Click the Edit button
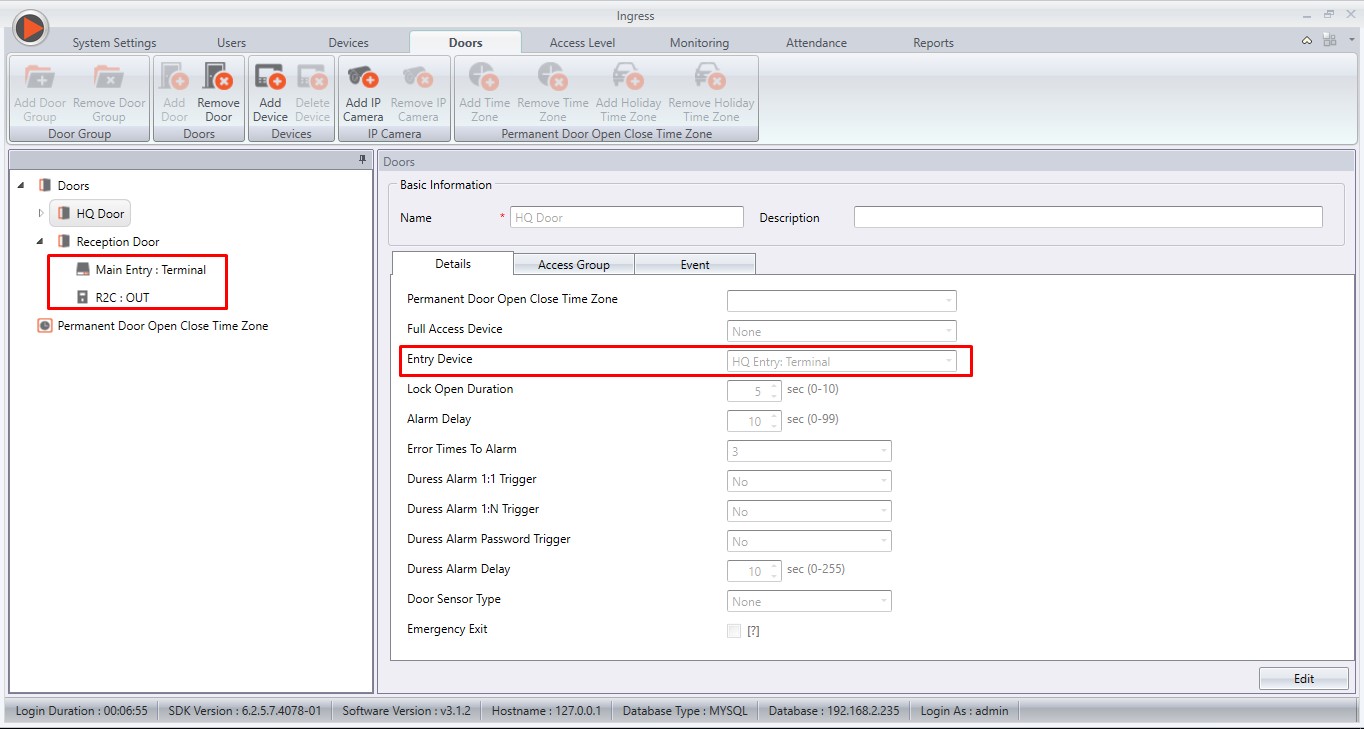This screenshot has width=1364, height=729. point(1304,678)
